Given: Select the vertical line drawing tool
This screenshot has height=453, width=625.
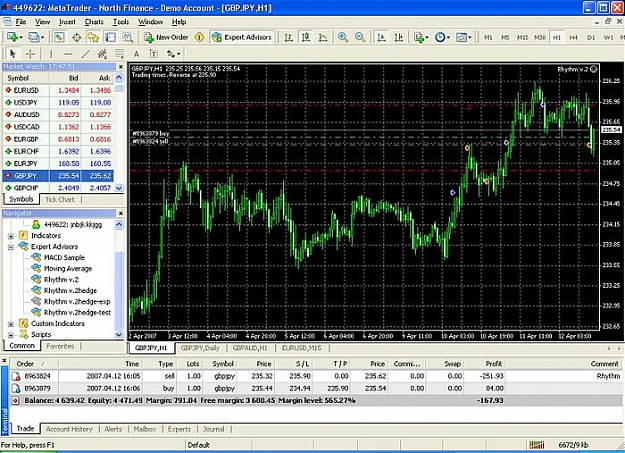Looking at the screenshot, I should 51,54.
